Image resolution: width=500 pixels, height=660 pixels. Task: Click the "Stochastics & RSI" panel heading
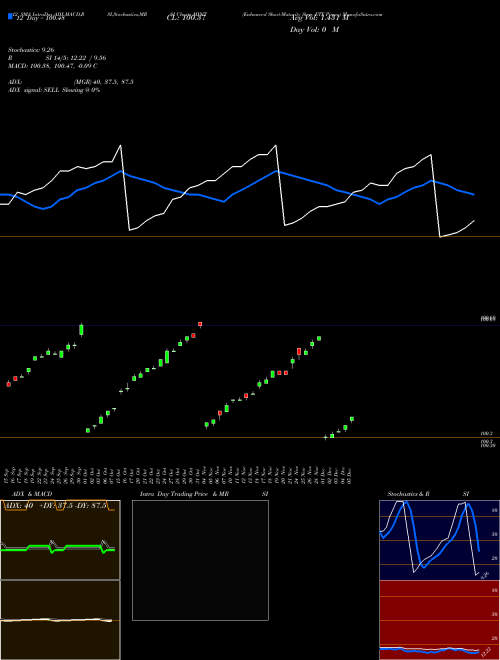coord(428,494)
